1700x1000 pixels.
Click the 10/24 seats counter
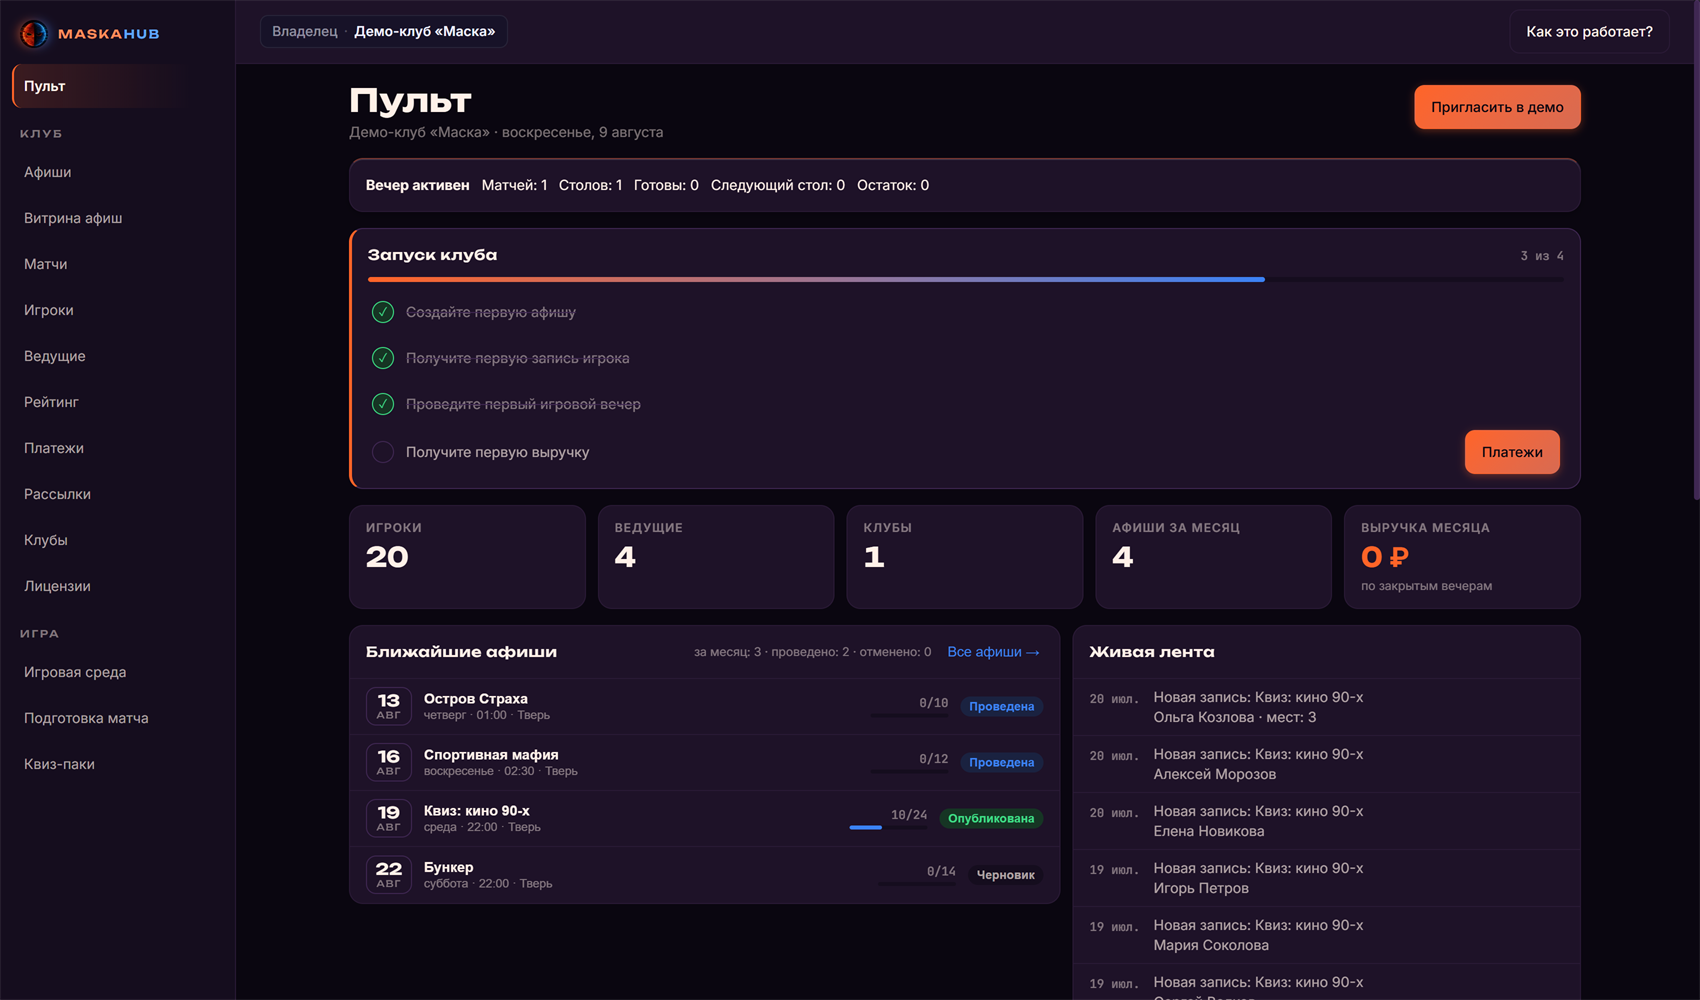pyautogui.click(x=909, y=815)
